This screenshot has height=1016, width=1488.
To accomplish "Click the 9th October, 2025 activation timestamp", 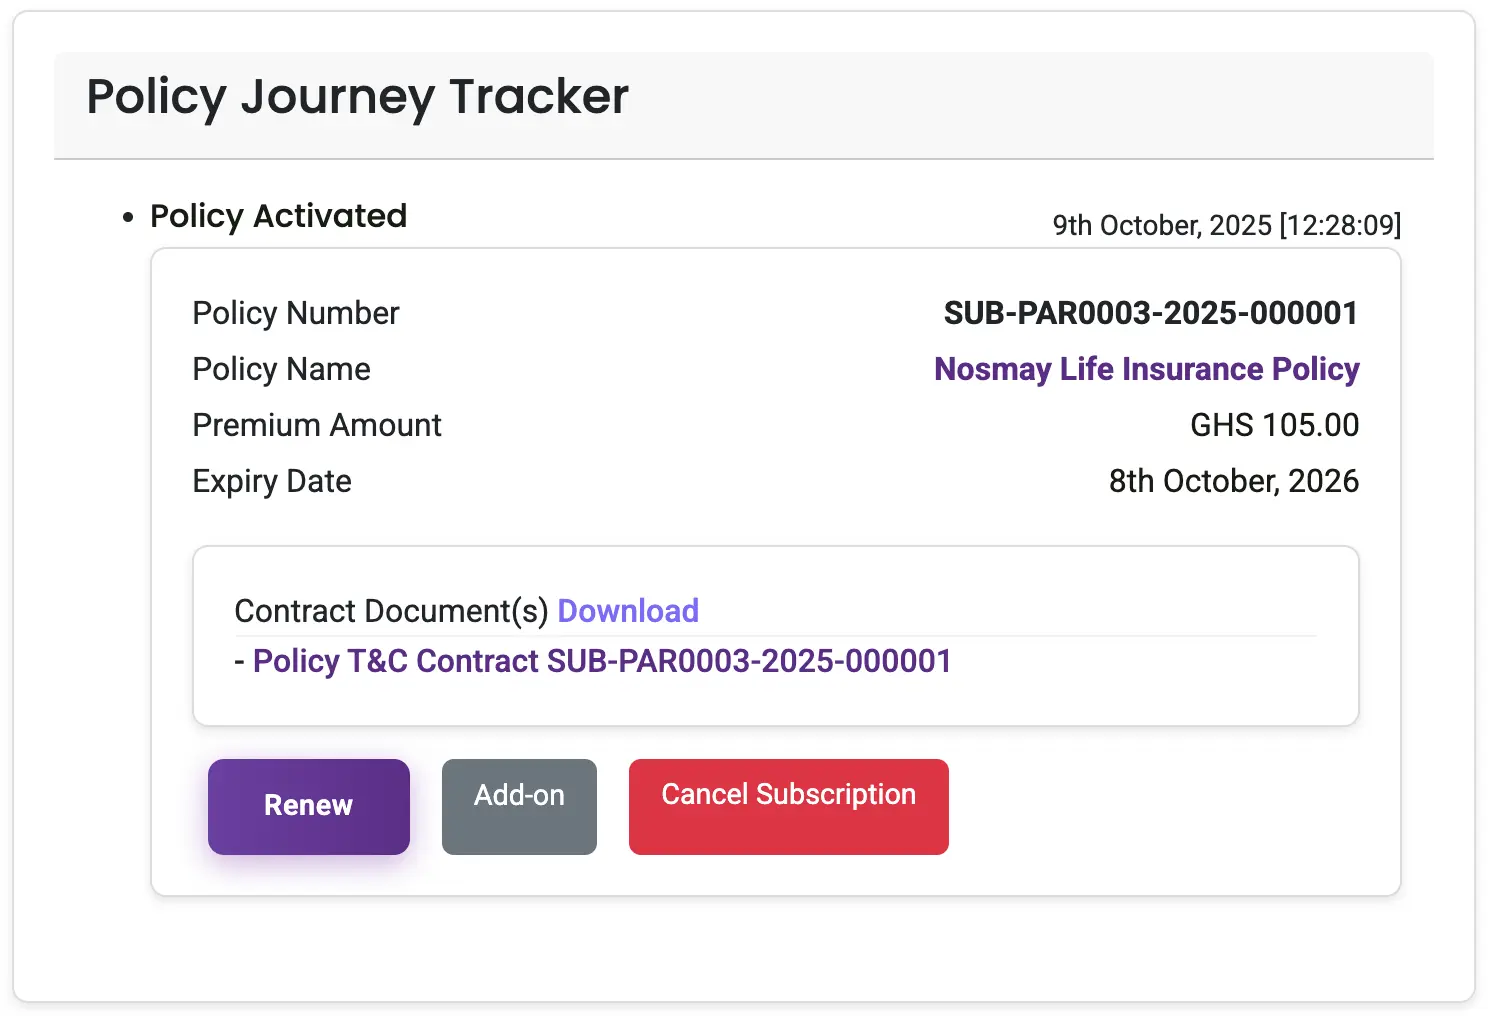I will [1226, 225].
